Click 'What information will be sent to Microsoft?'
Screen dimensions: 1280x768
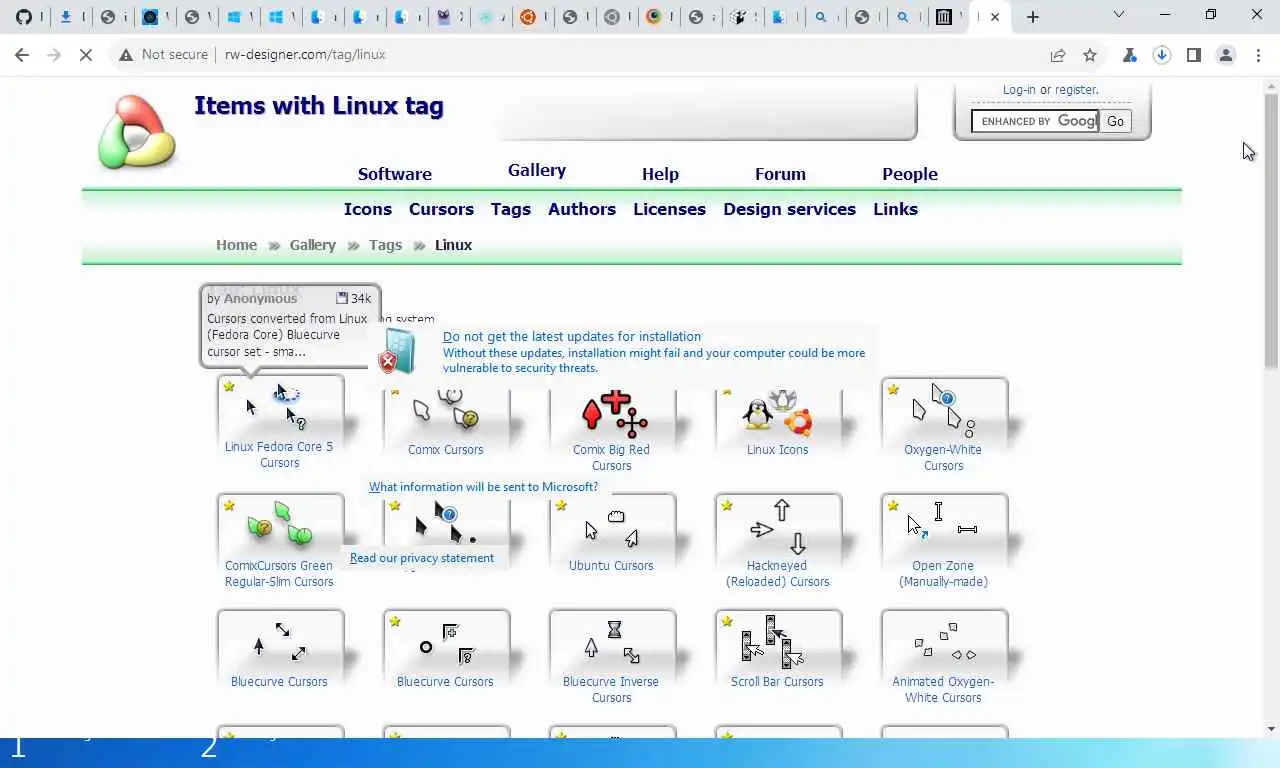483,487
